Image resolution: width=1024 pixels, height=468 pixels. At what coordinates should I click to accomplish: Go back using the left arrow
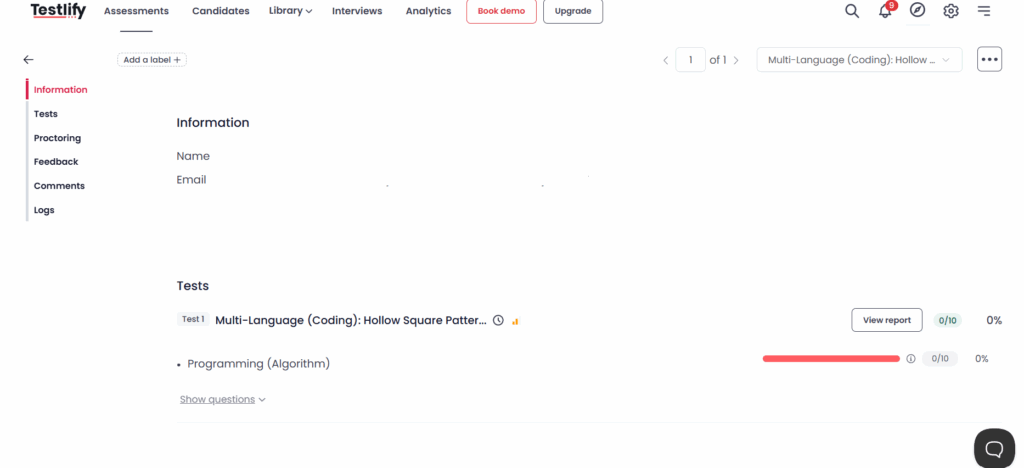[28, 59]
